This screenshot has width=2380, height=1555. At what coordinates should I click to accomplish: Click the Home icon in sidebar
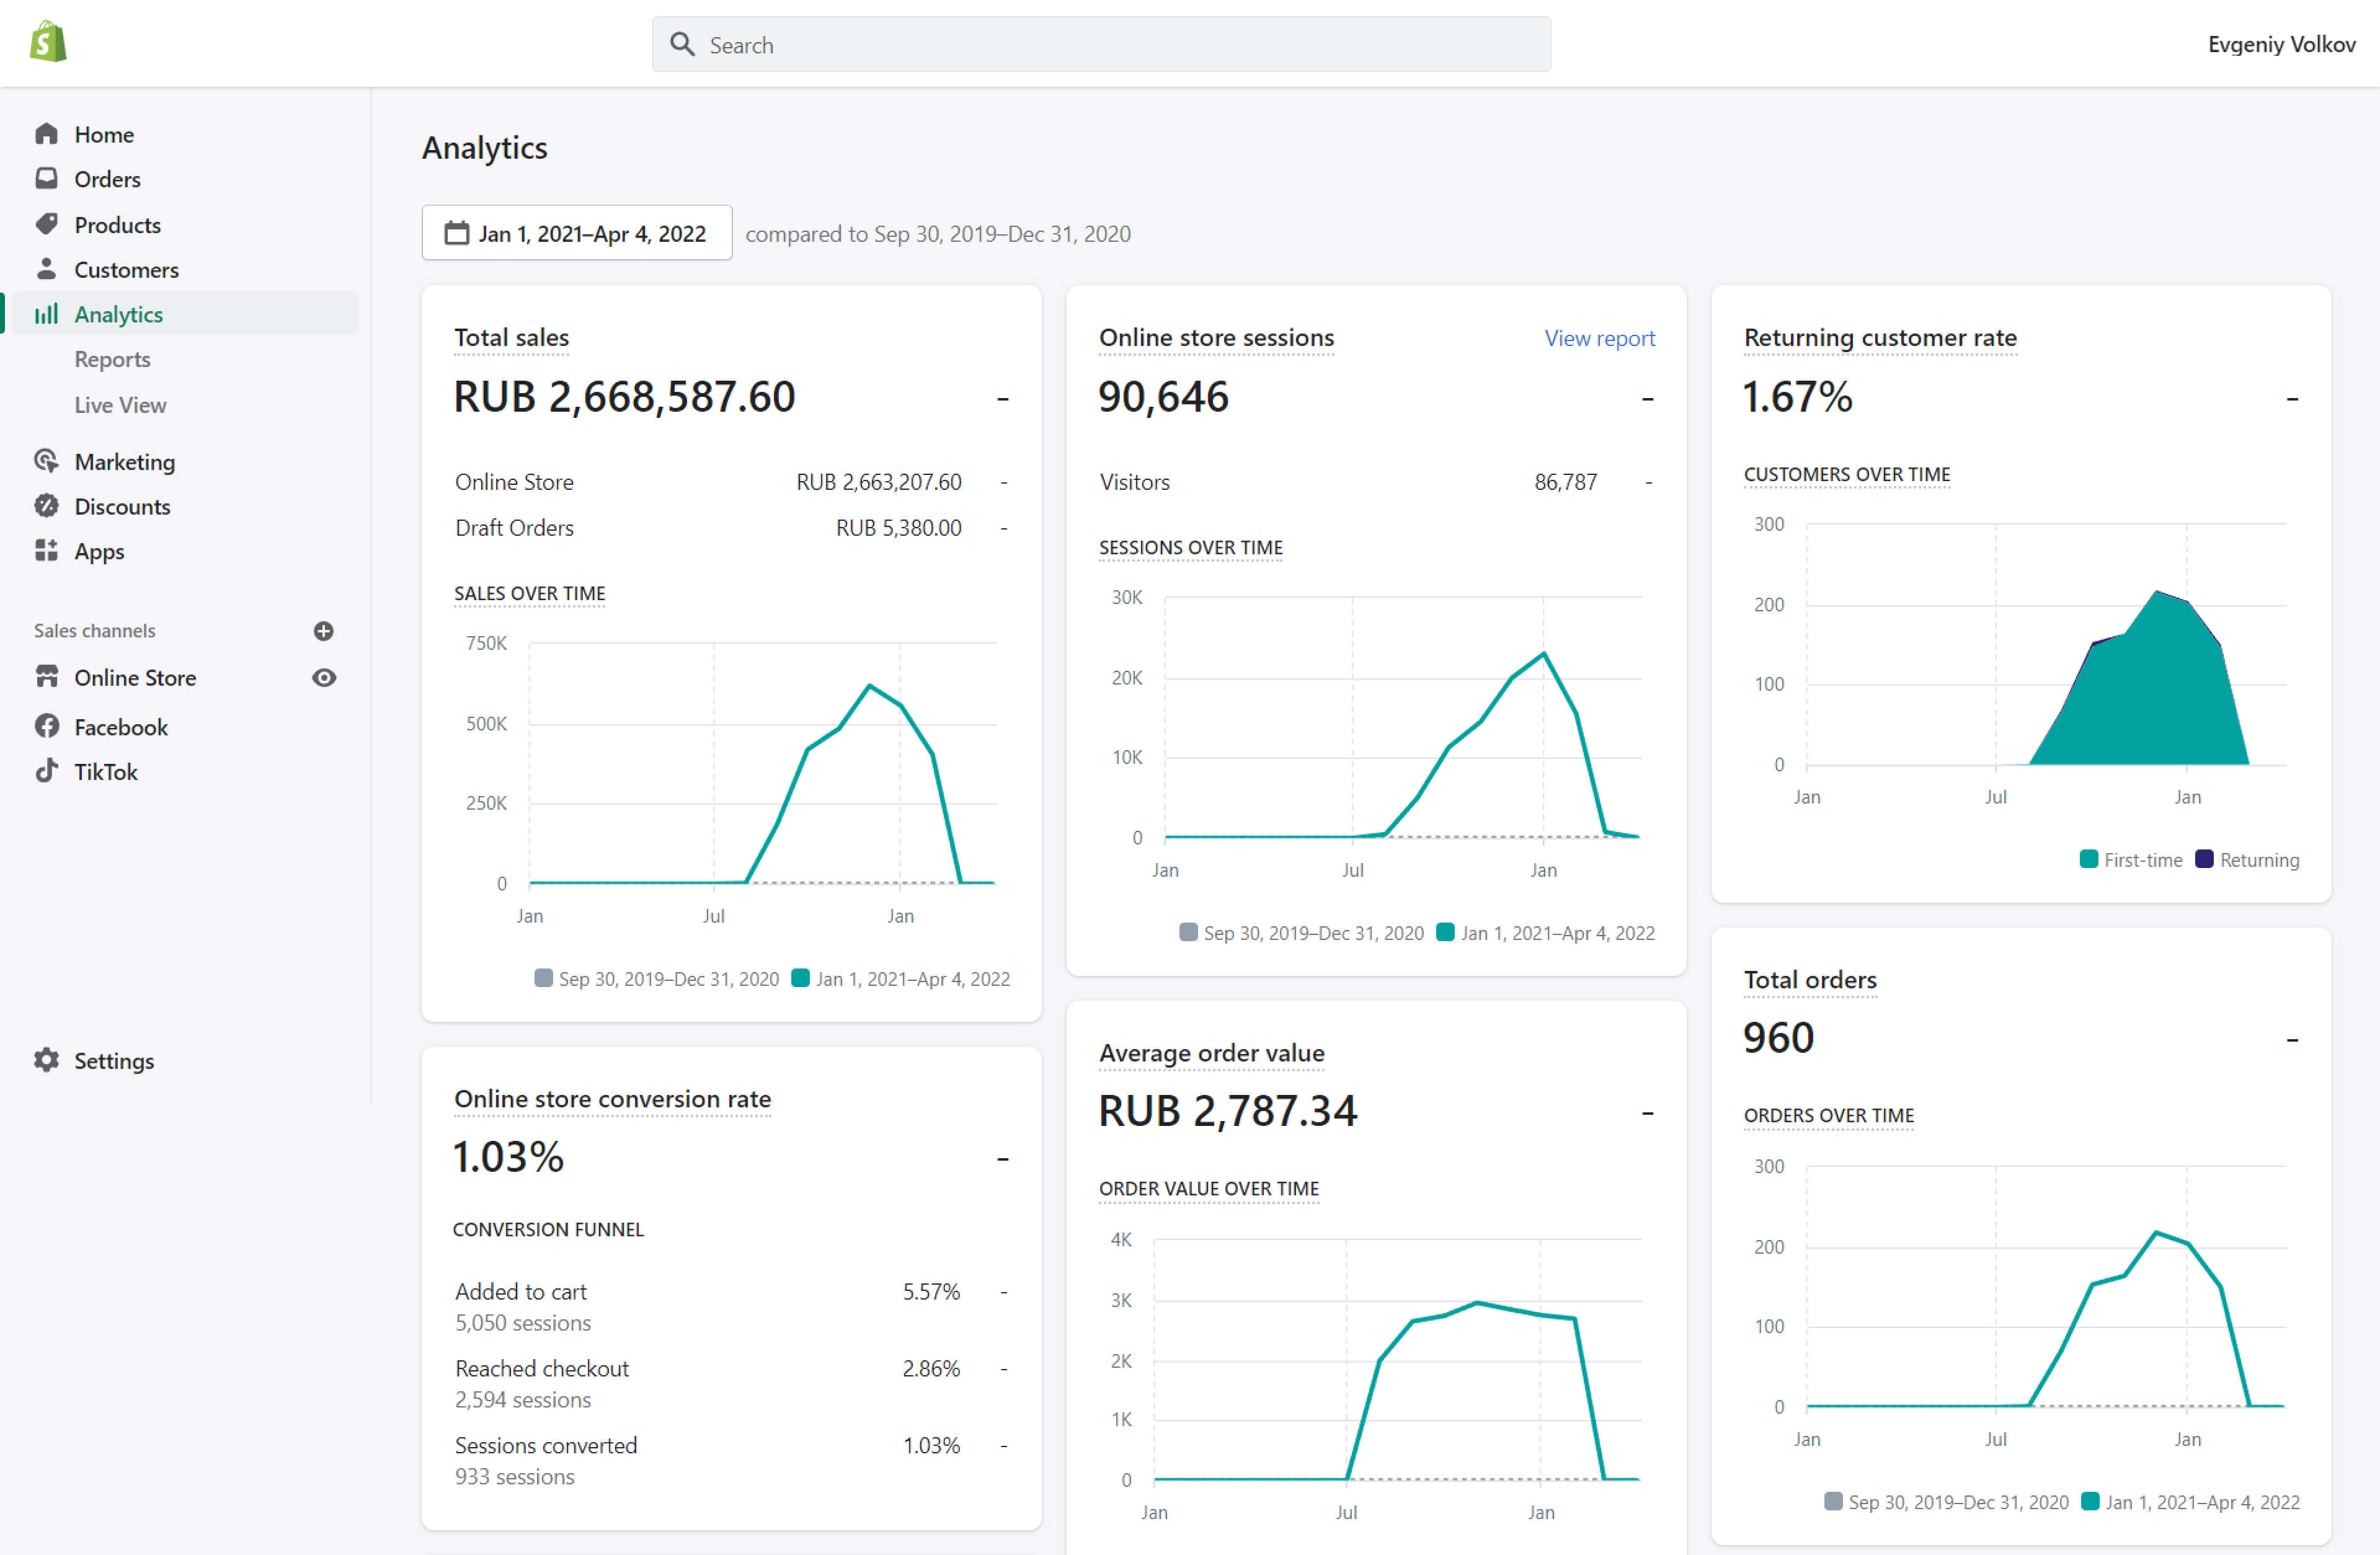coord(46,134)
